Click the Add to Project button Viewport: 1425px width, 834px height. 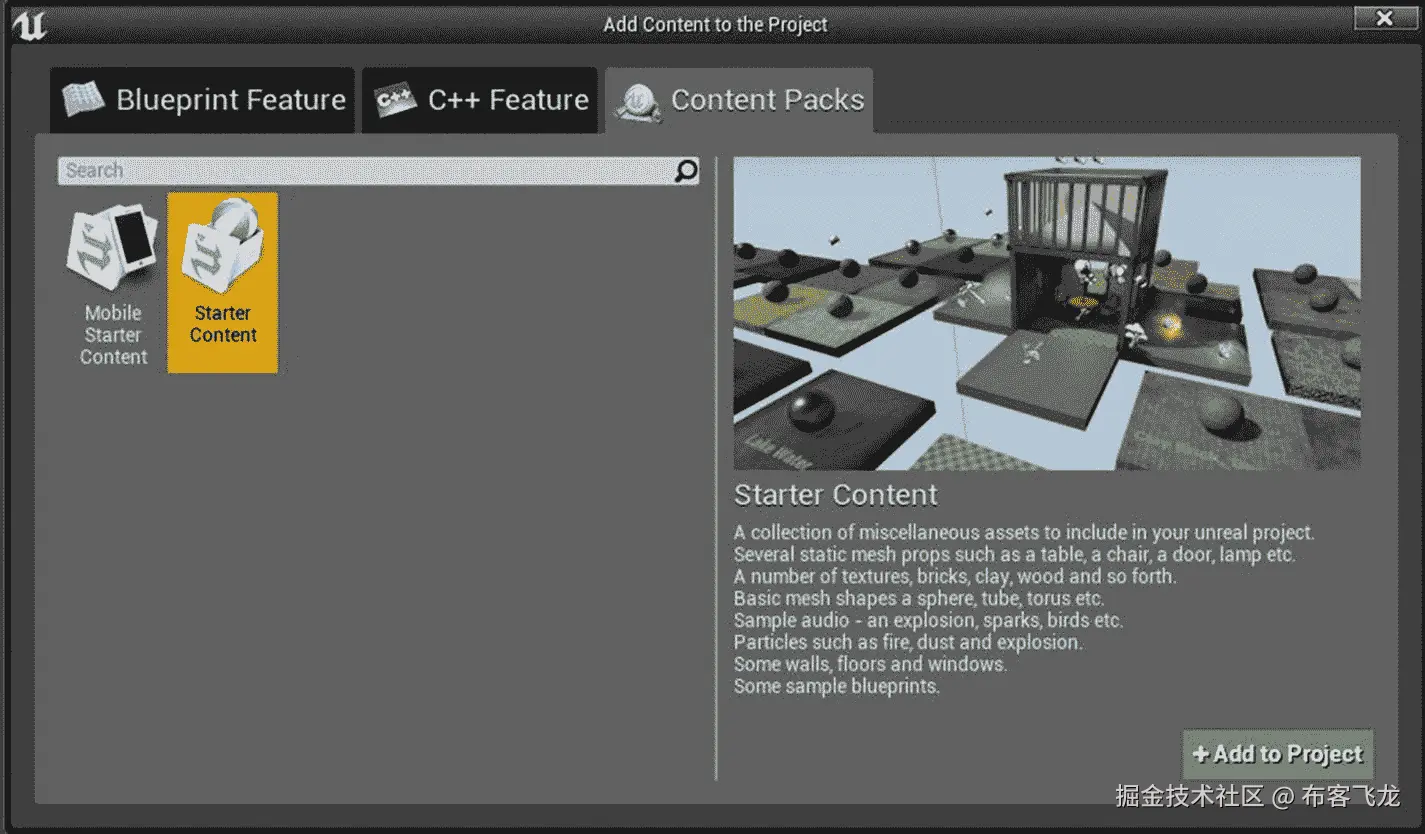point(1278,756)
